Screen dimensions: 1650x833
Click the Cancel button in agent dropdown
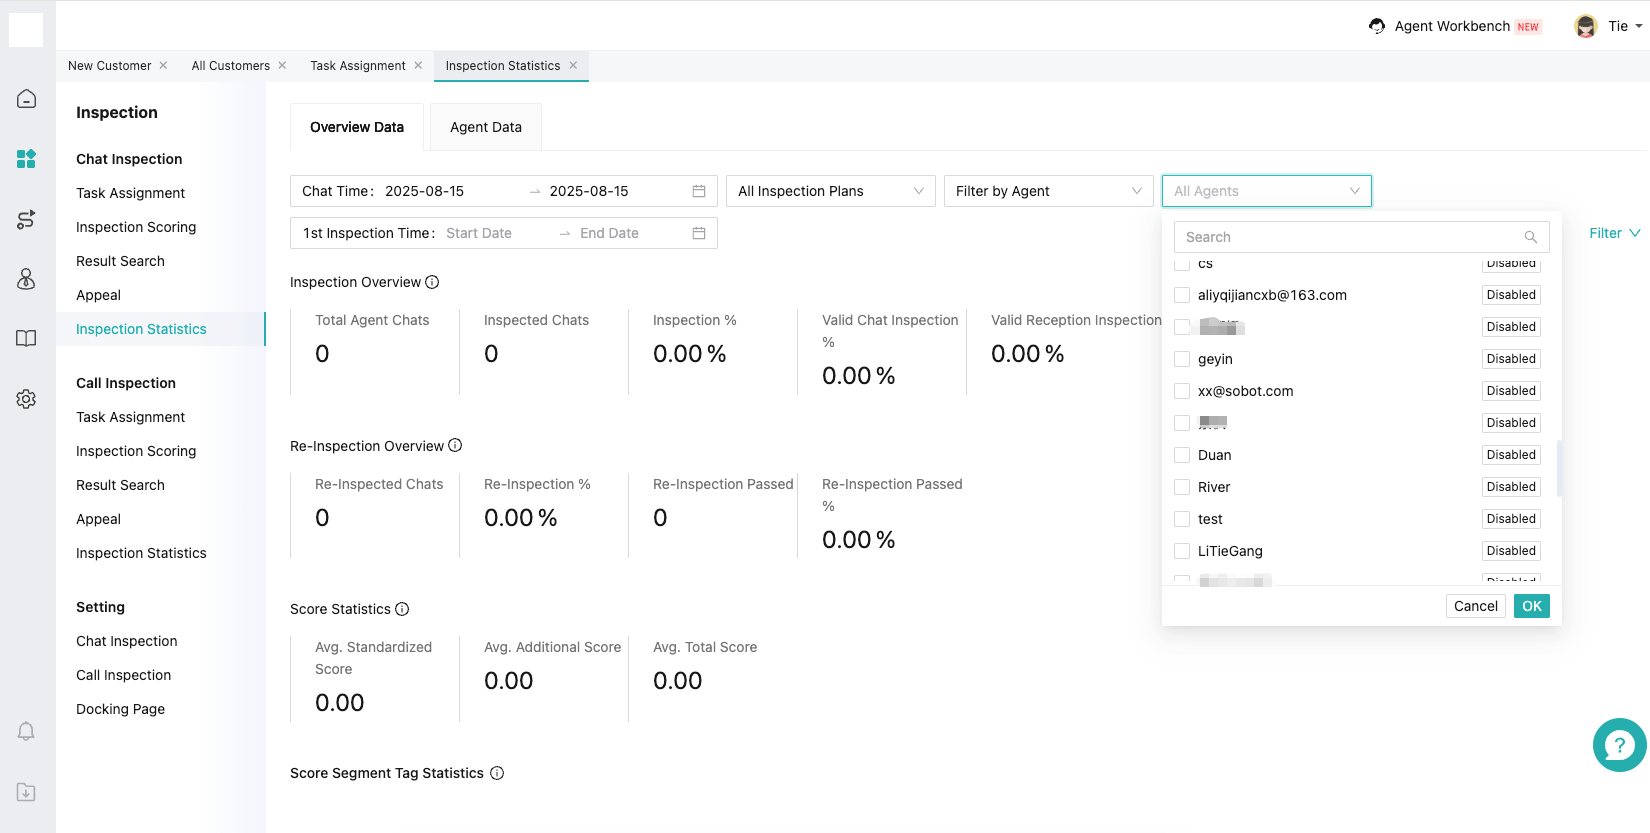tap(1476, 606)
